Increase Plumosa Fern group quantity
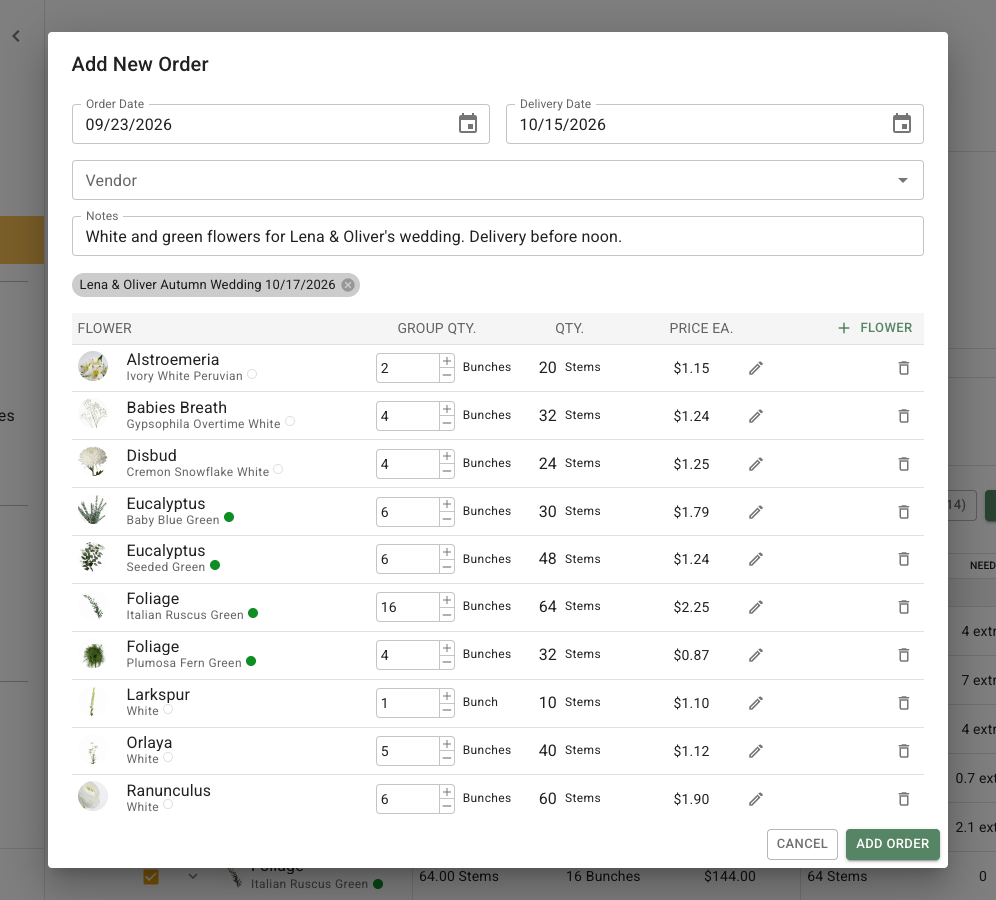The width and height of the screenshot is (996, 900). tap(447, 648)
